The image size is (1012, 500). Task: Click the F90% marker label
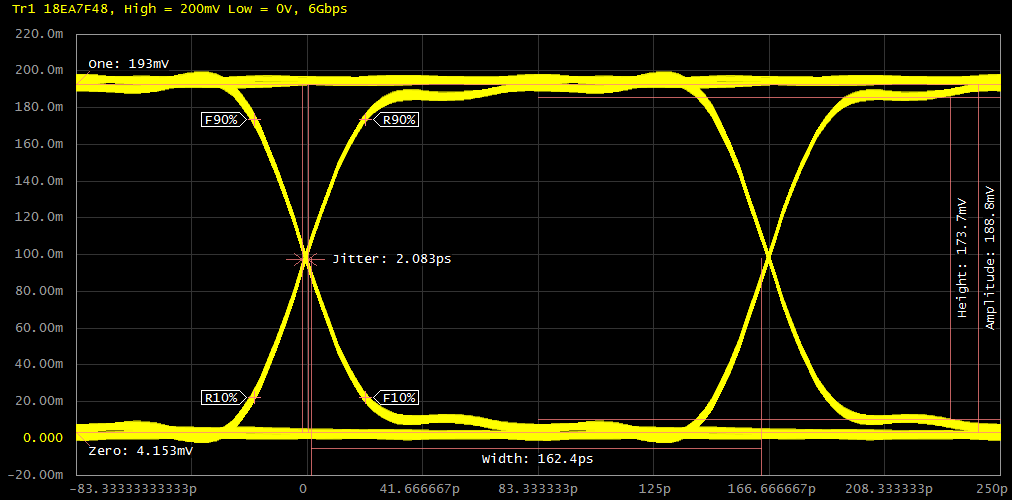(x=221, y=120)
